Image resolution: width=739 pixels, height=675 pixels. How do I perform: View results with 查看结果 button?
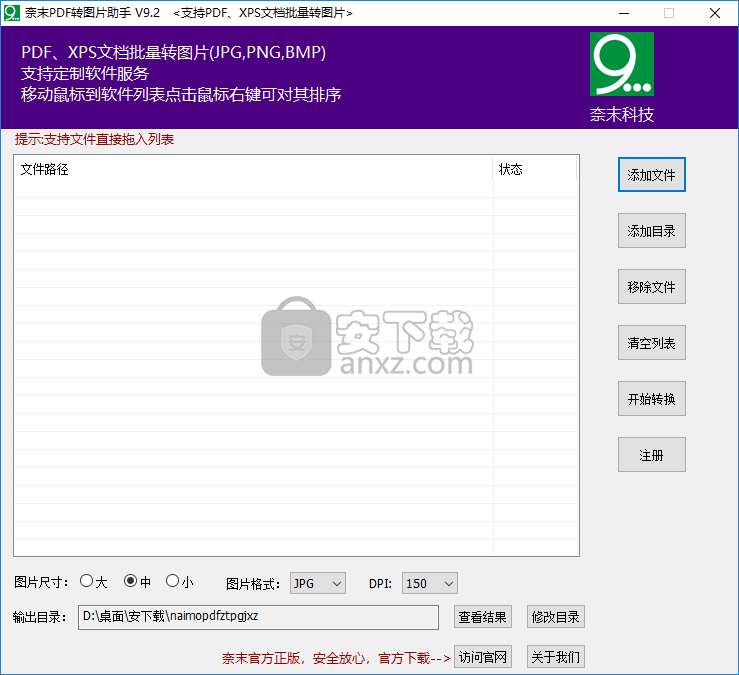point(483,617)
